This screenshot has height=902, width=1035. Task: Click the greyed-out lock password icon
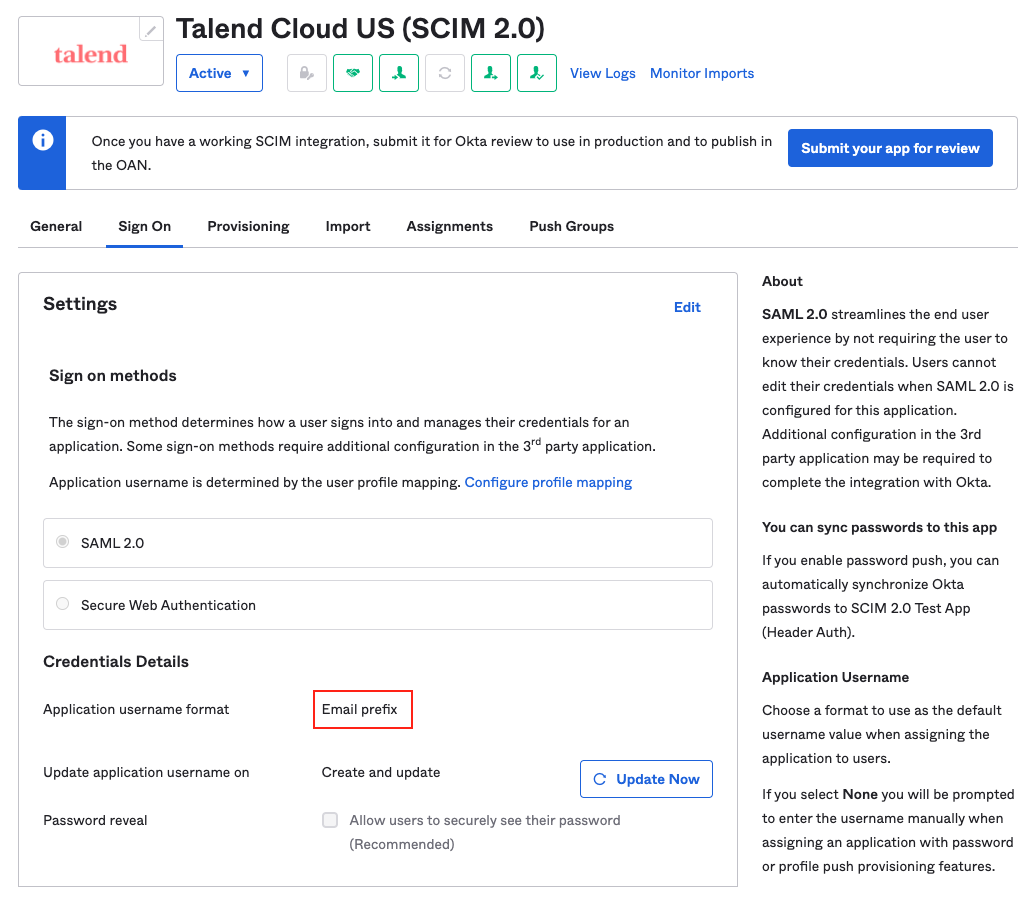[x=307, y=73]
